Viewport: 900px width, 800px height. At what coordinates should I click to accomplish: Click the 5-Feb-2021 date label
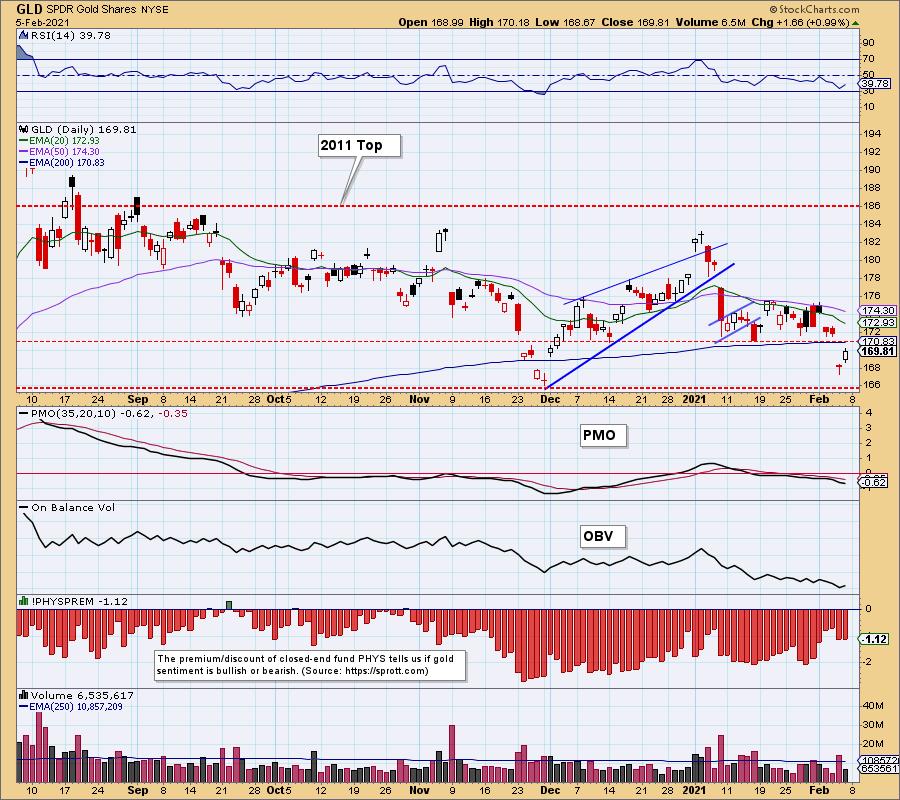point(43,22)
